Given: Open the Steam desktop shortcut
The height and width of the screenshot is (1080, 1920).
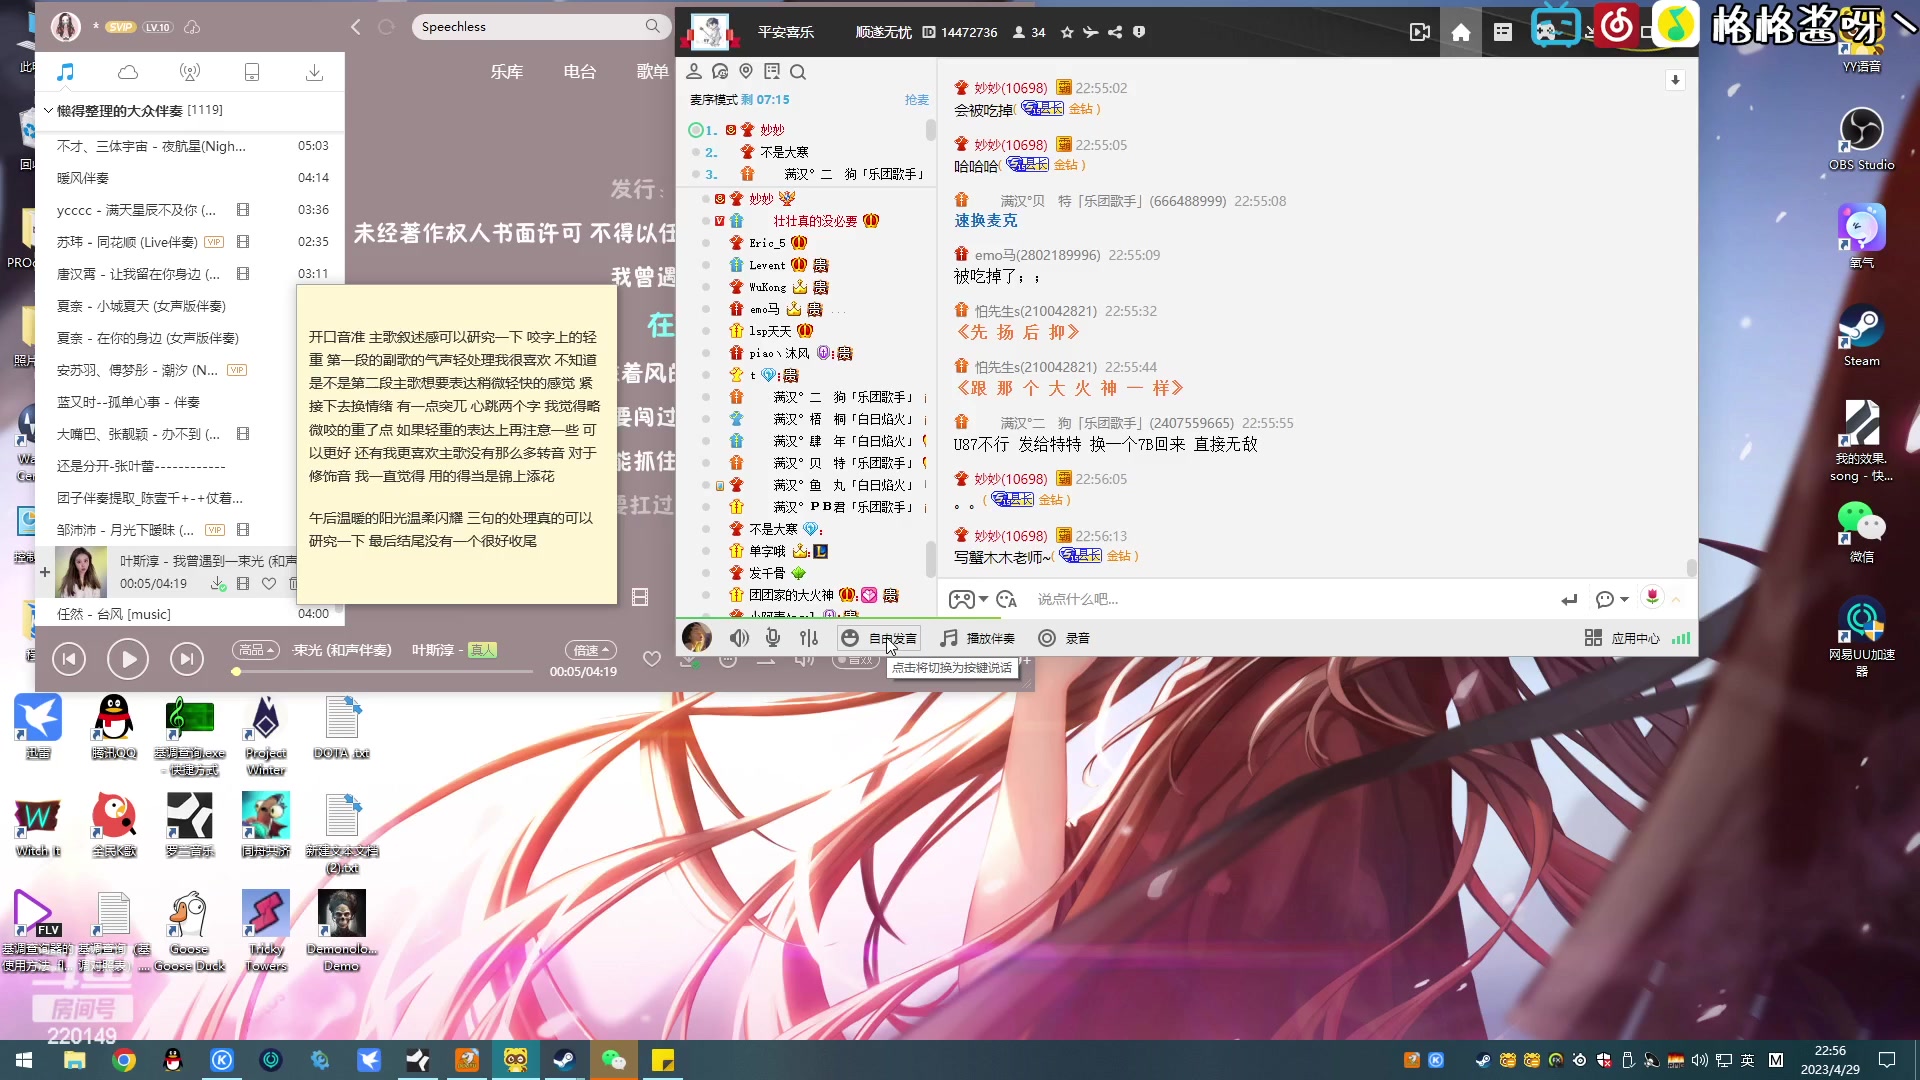Looking at the screenshot, I should pyautogui.click(x=1861, y=336).
